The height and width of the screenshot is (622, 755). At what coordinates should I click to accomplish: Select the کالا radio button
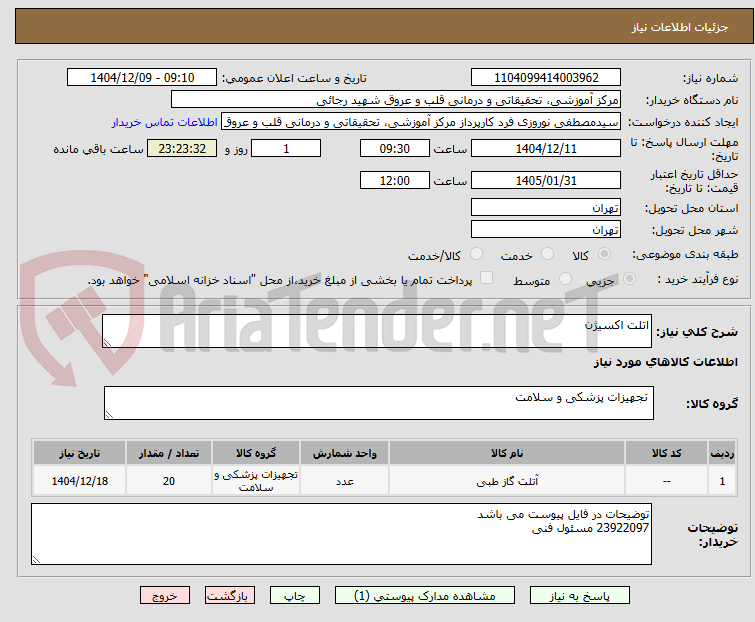[x=604, y=254]
